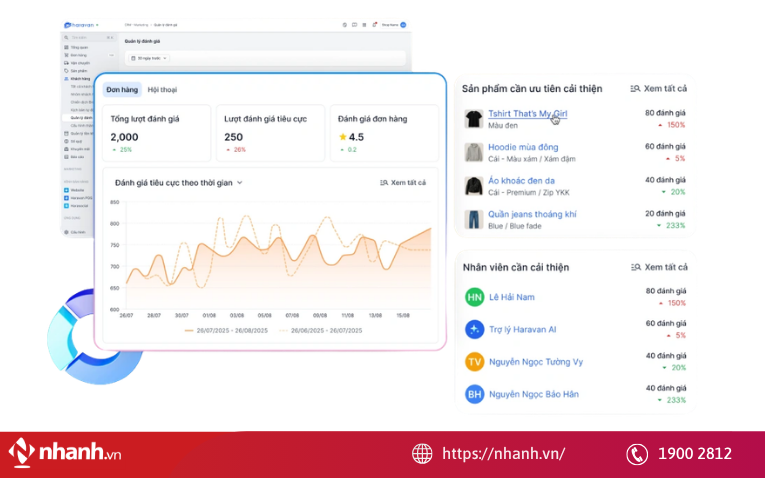Click the globe icon beside nhanh.vn URL
The width and height of the screenshot is (765, 478).
[423, 454]
